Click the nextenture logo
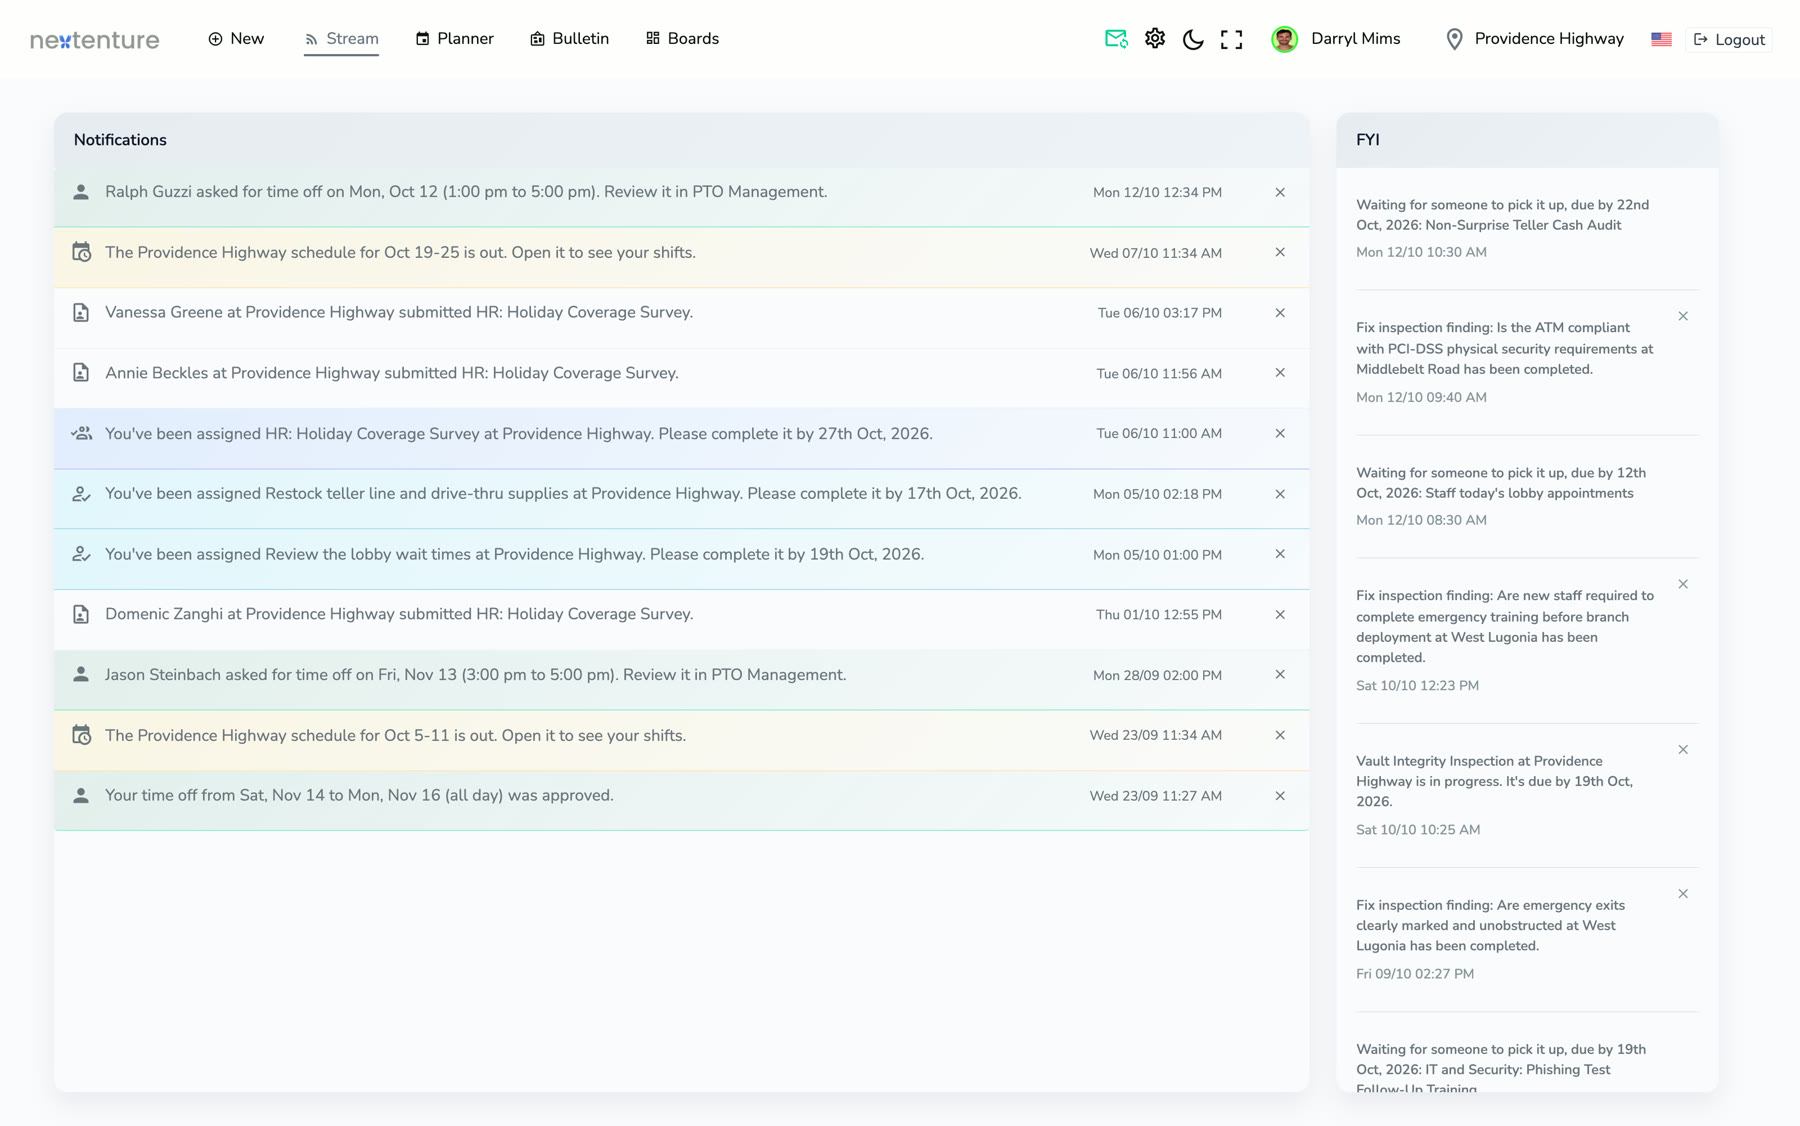The image size is (1800, 1126). pyautogui.click(x=95, y=40)
